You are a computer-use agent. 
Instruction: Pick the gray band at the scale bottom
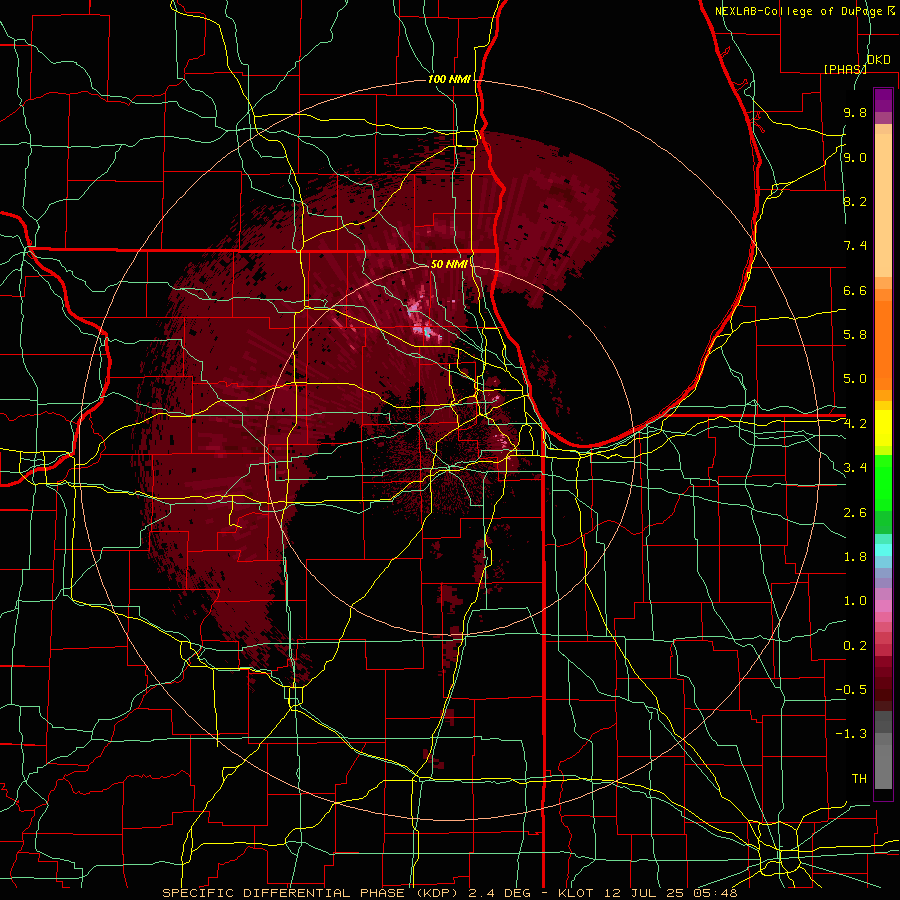pyautogui.click(x=883, y=749)
